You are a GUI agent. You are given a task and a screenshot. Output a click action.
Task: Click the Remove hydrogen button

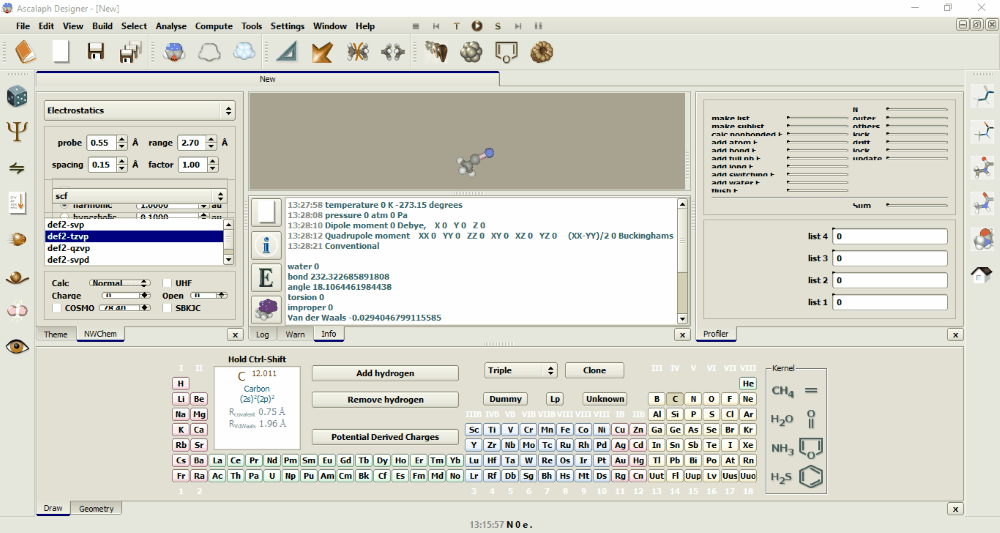pyautogui.click(x=385, y=400)
